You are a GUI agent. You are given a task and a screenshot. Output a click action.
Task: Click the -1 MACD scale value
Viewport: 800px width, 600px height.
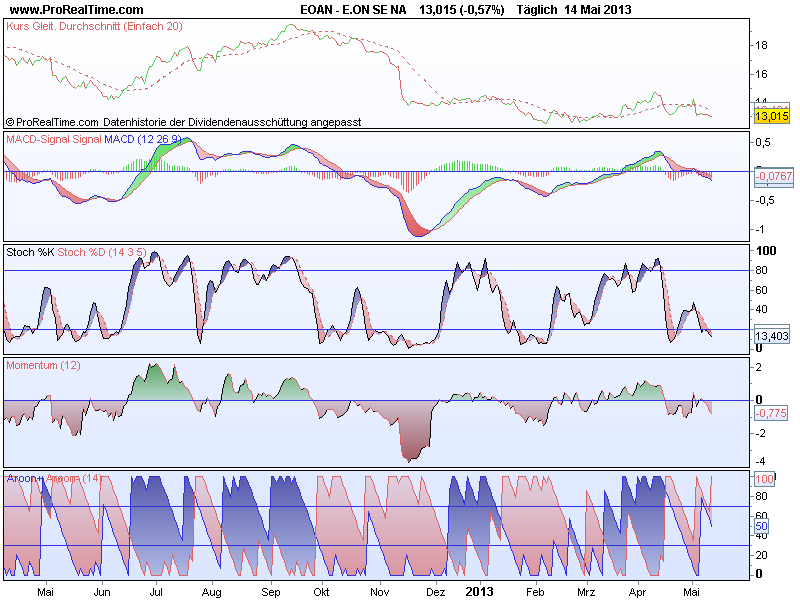[760, 230]
